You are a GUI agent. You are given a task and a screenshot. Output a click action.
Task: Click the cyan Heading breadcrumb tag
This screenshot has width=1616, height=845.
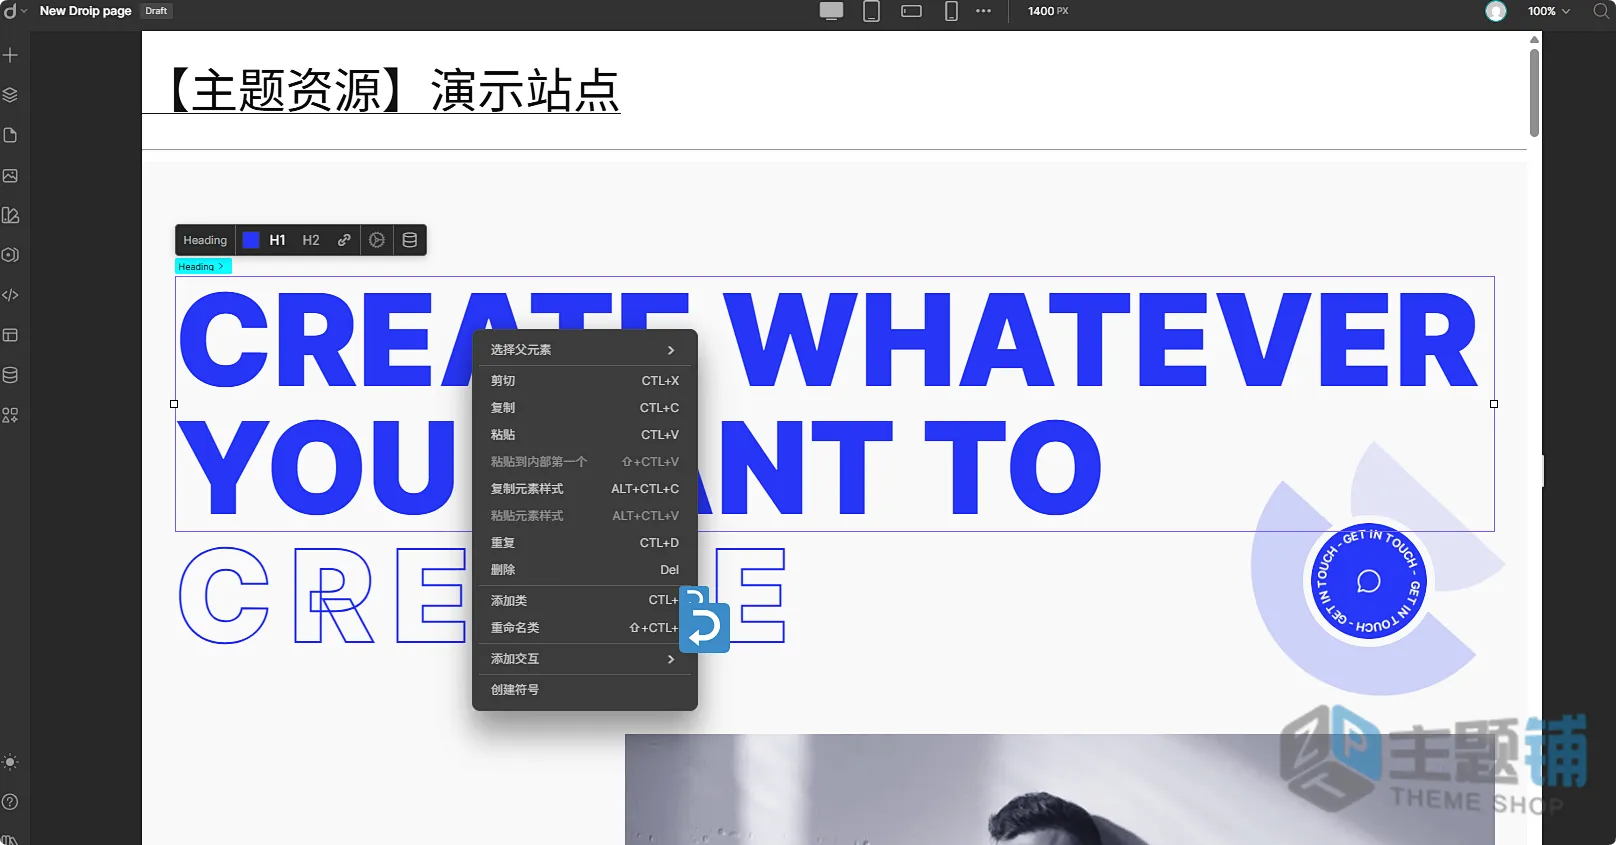[203, 266]
